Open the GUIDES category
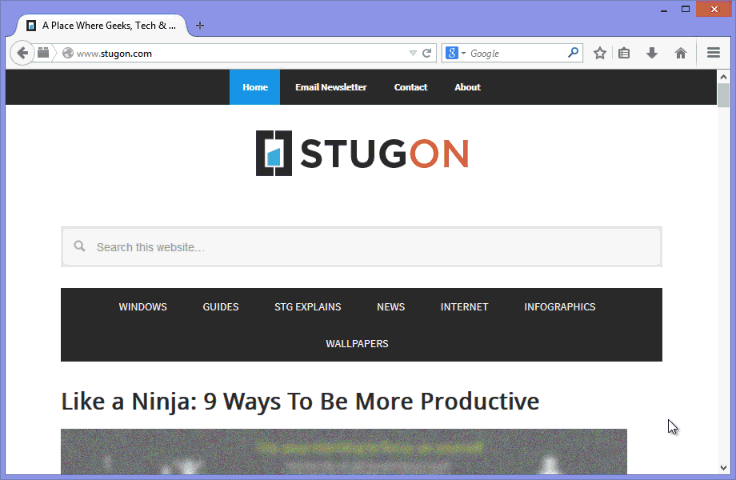 click(x=221, y=307)
